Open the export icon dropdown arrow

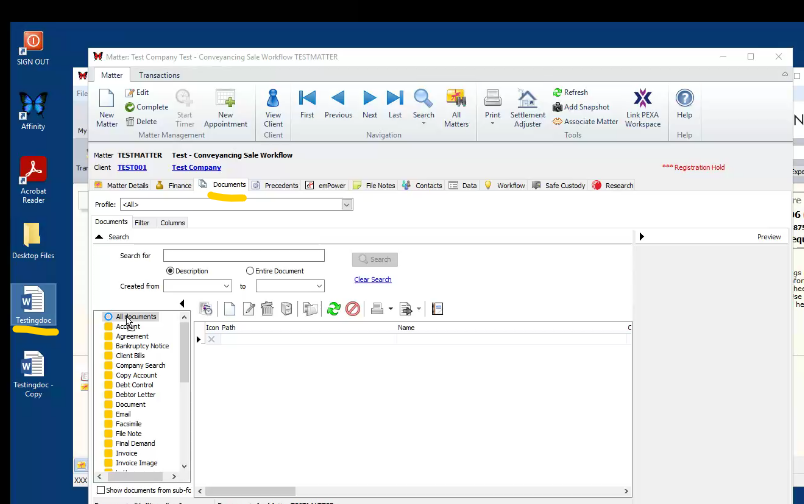tap(419, 309)
